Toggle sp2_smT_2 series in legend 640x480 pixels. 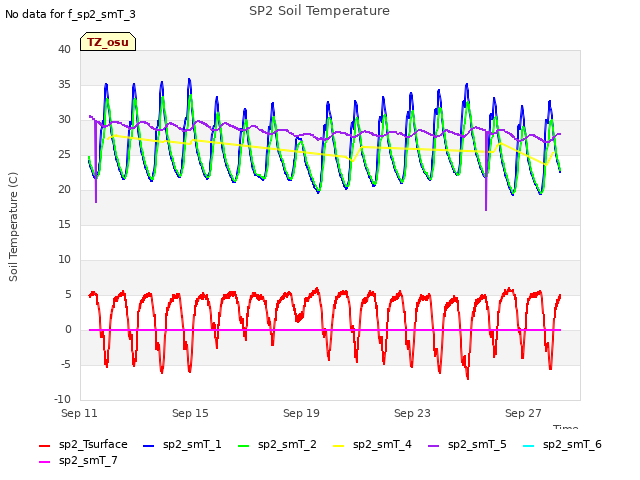pos(277,444)
